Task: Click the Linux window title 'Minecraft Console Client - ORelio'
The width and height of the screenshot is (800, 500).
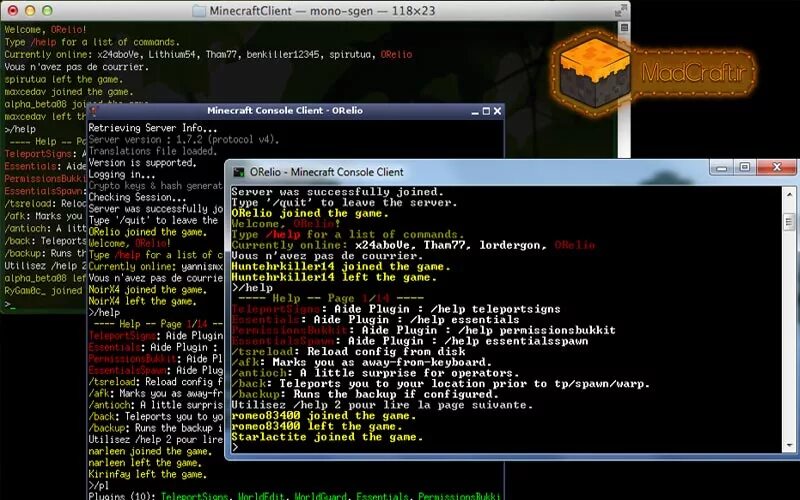Action: 285,110
